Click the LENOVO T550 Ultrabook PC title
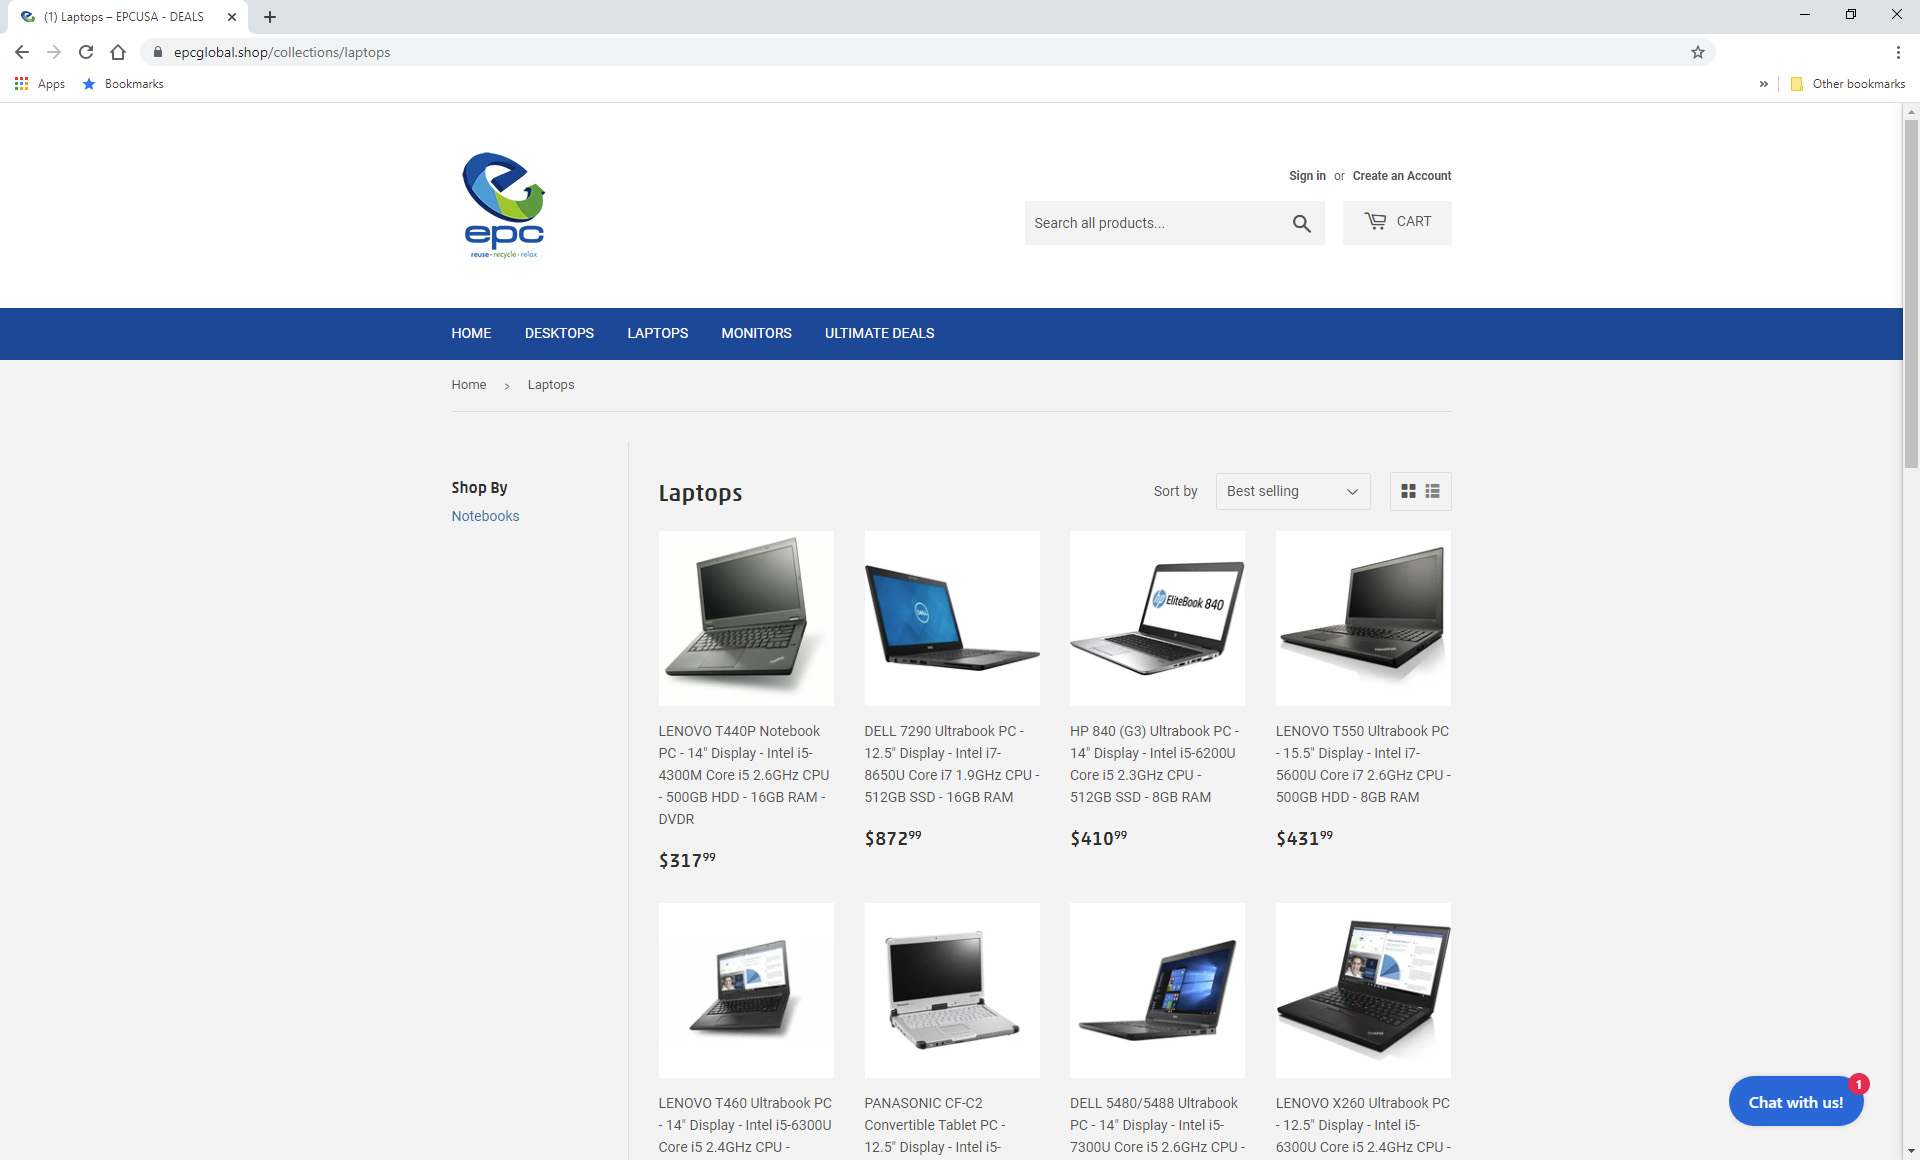The height and width of the screenshot is (1160, 1920). [1363, 764]
